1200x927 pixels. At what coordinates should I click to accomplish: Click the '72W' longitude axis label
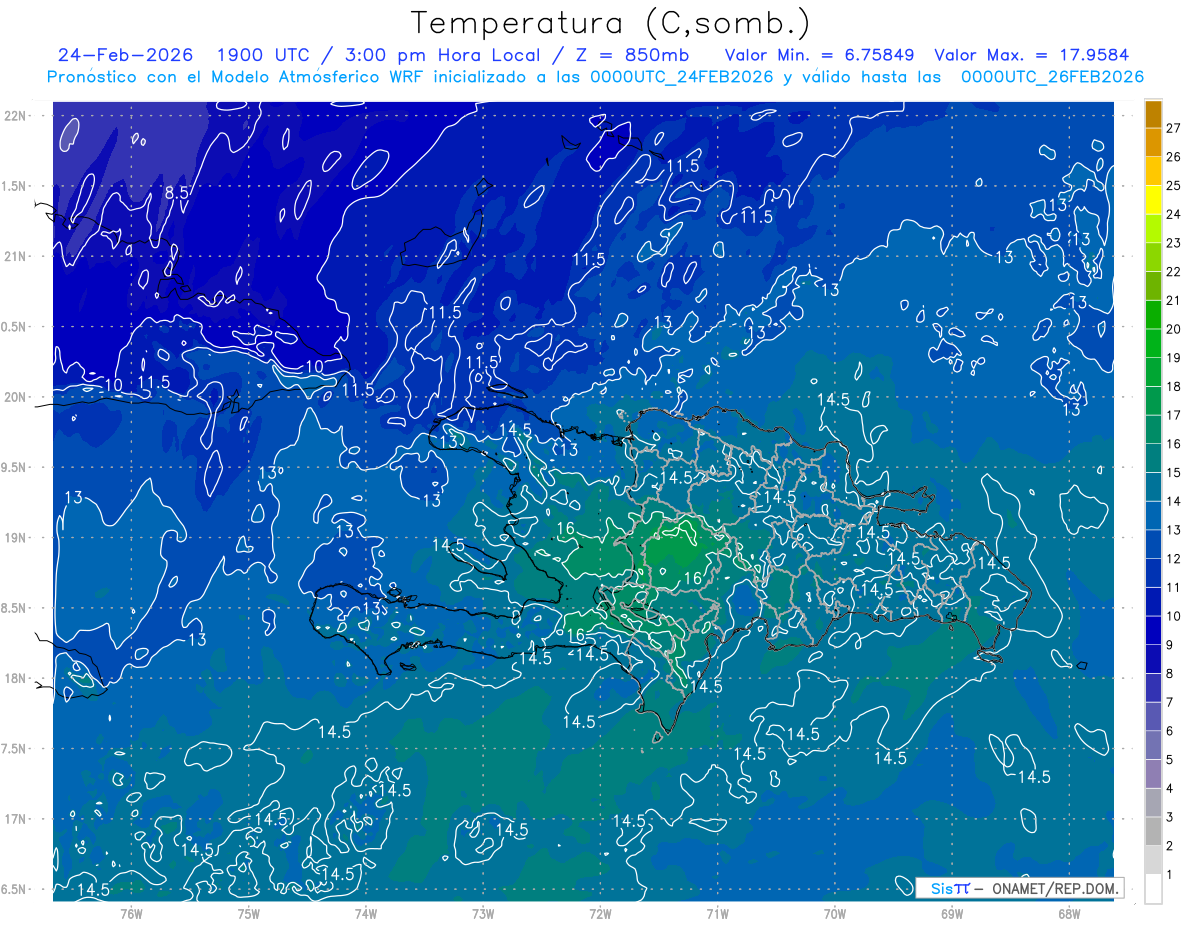pyautogui.click(x=600, y=912)
